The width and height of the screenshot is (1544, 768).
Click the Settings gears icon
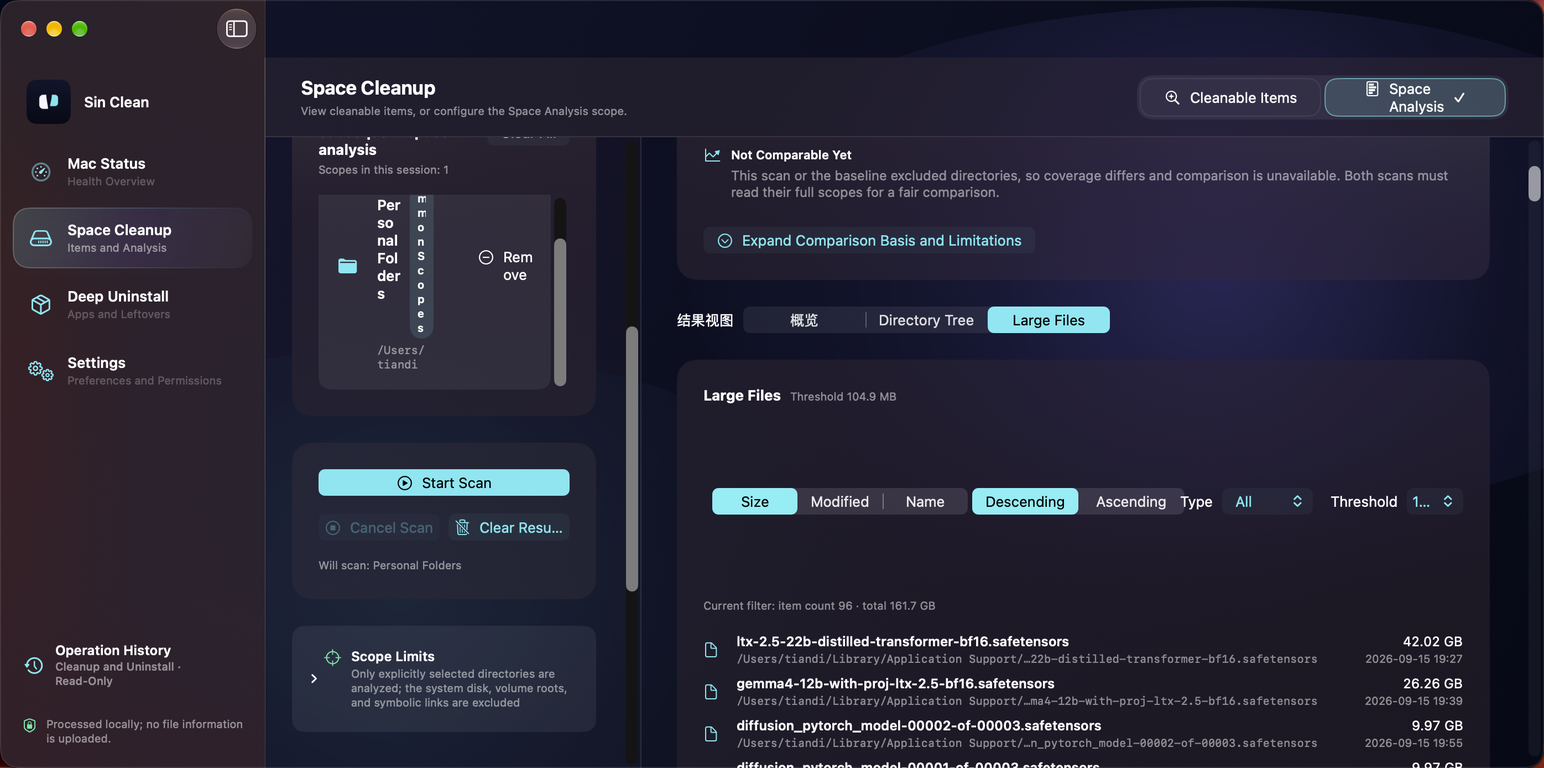click(x=41, y=371)
